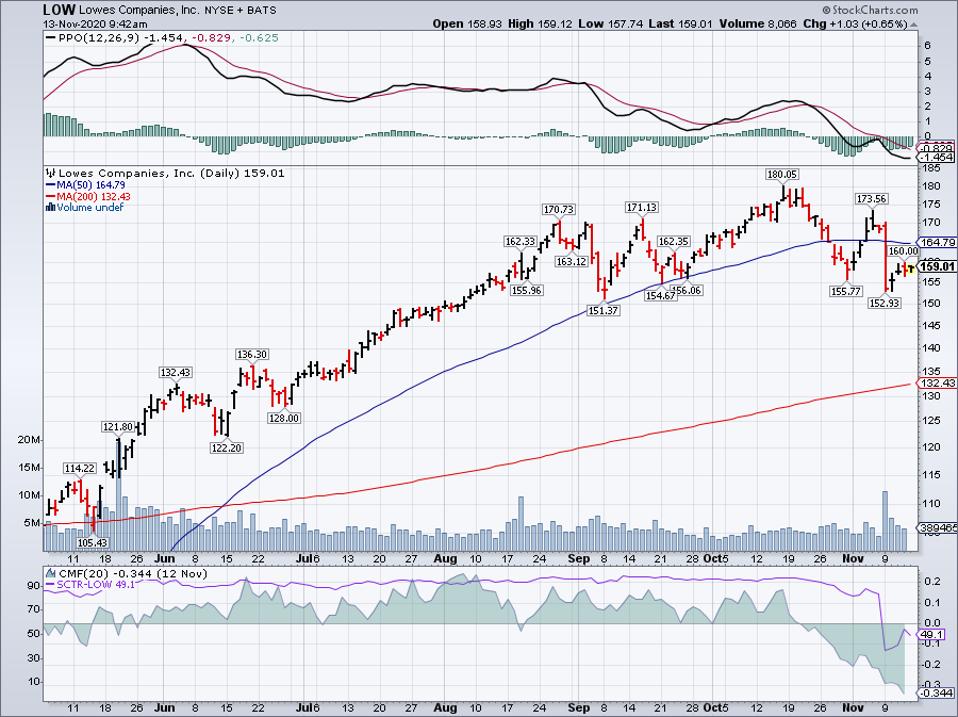Click the 155.77 low price label
958x717 pixels.
(846, 291)
